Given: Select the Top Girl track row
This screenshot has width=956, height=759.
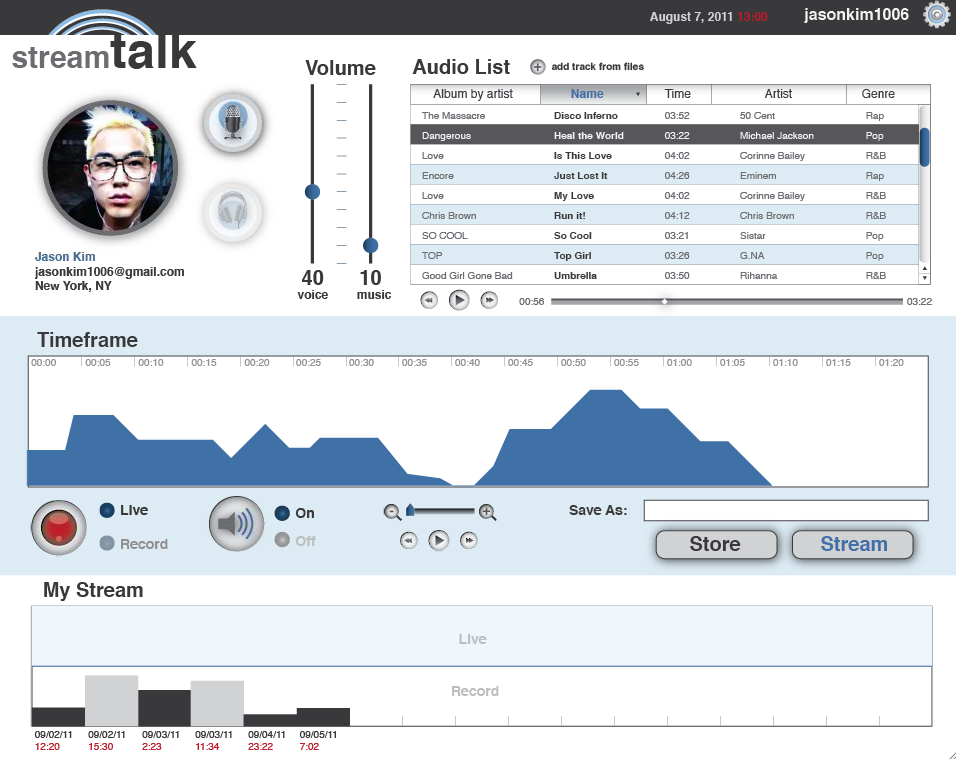Looking at the screenshot, I should click(665, 255).
